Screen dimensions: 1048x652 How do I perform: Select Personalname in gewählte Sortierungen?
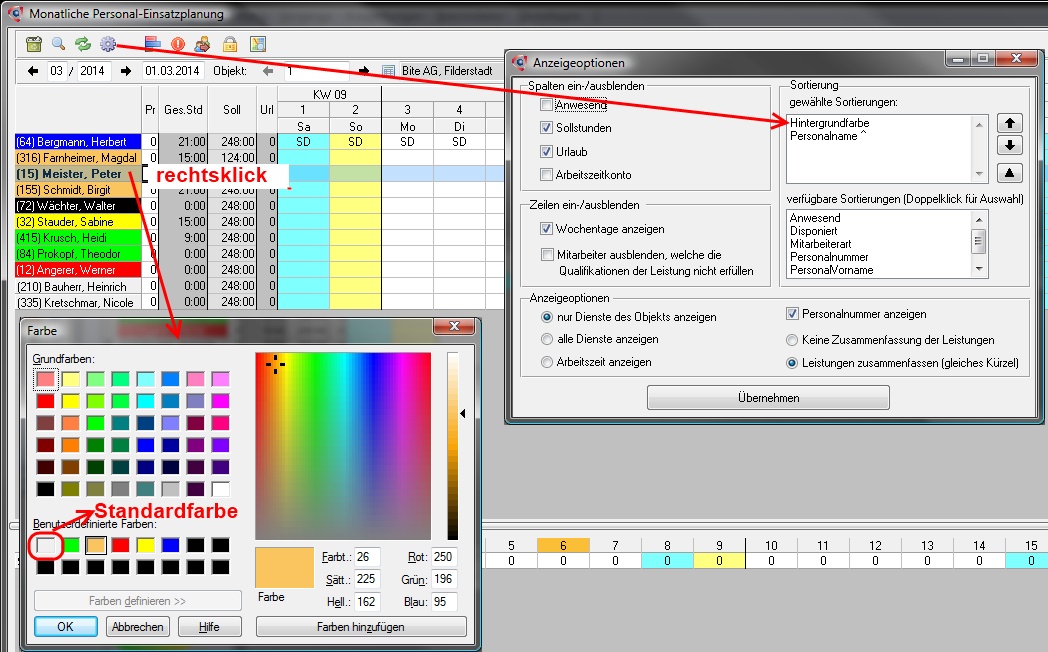pyautogui.click(x=828, y=136)
